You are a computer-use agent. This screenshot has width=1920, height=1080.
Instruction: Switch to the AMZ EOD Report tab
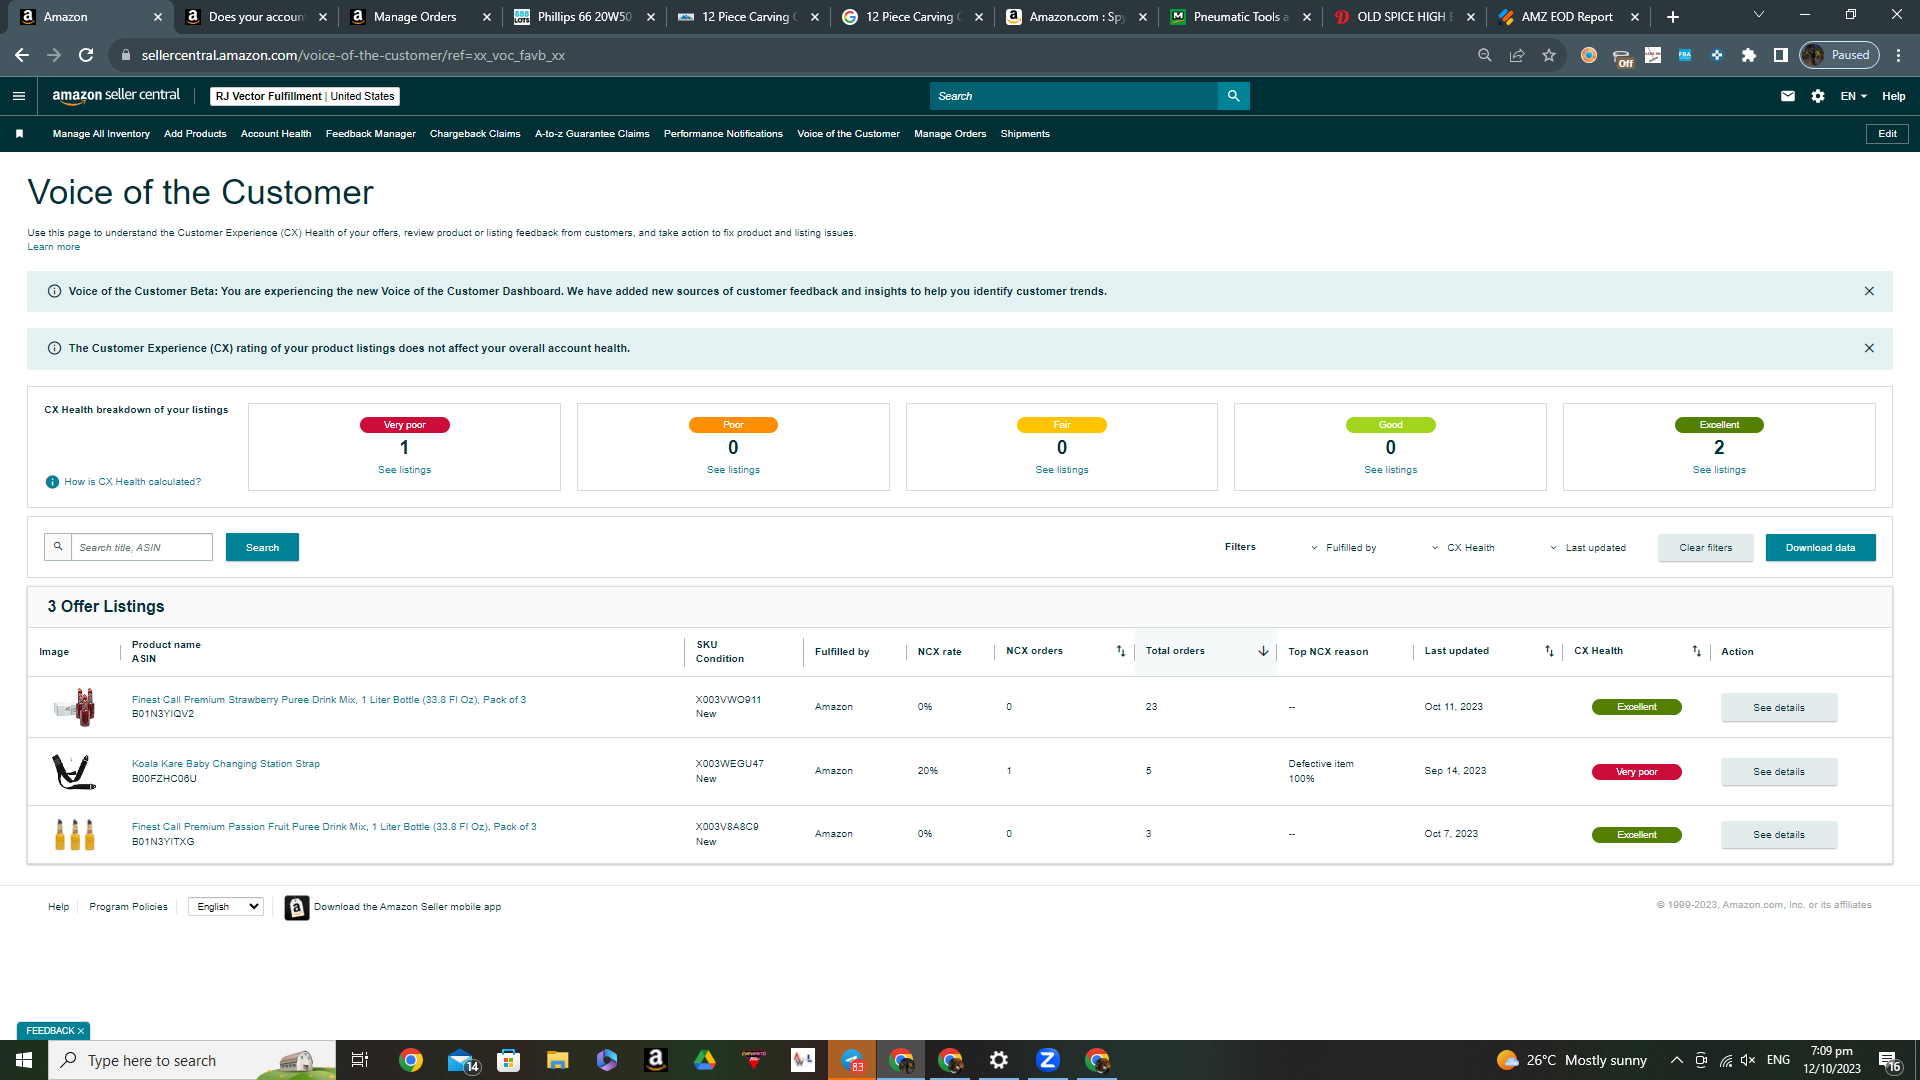click(x=1566, y=17)
